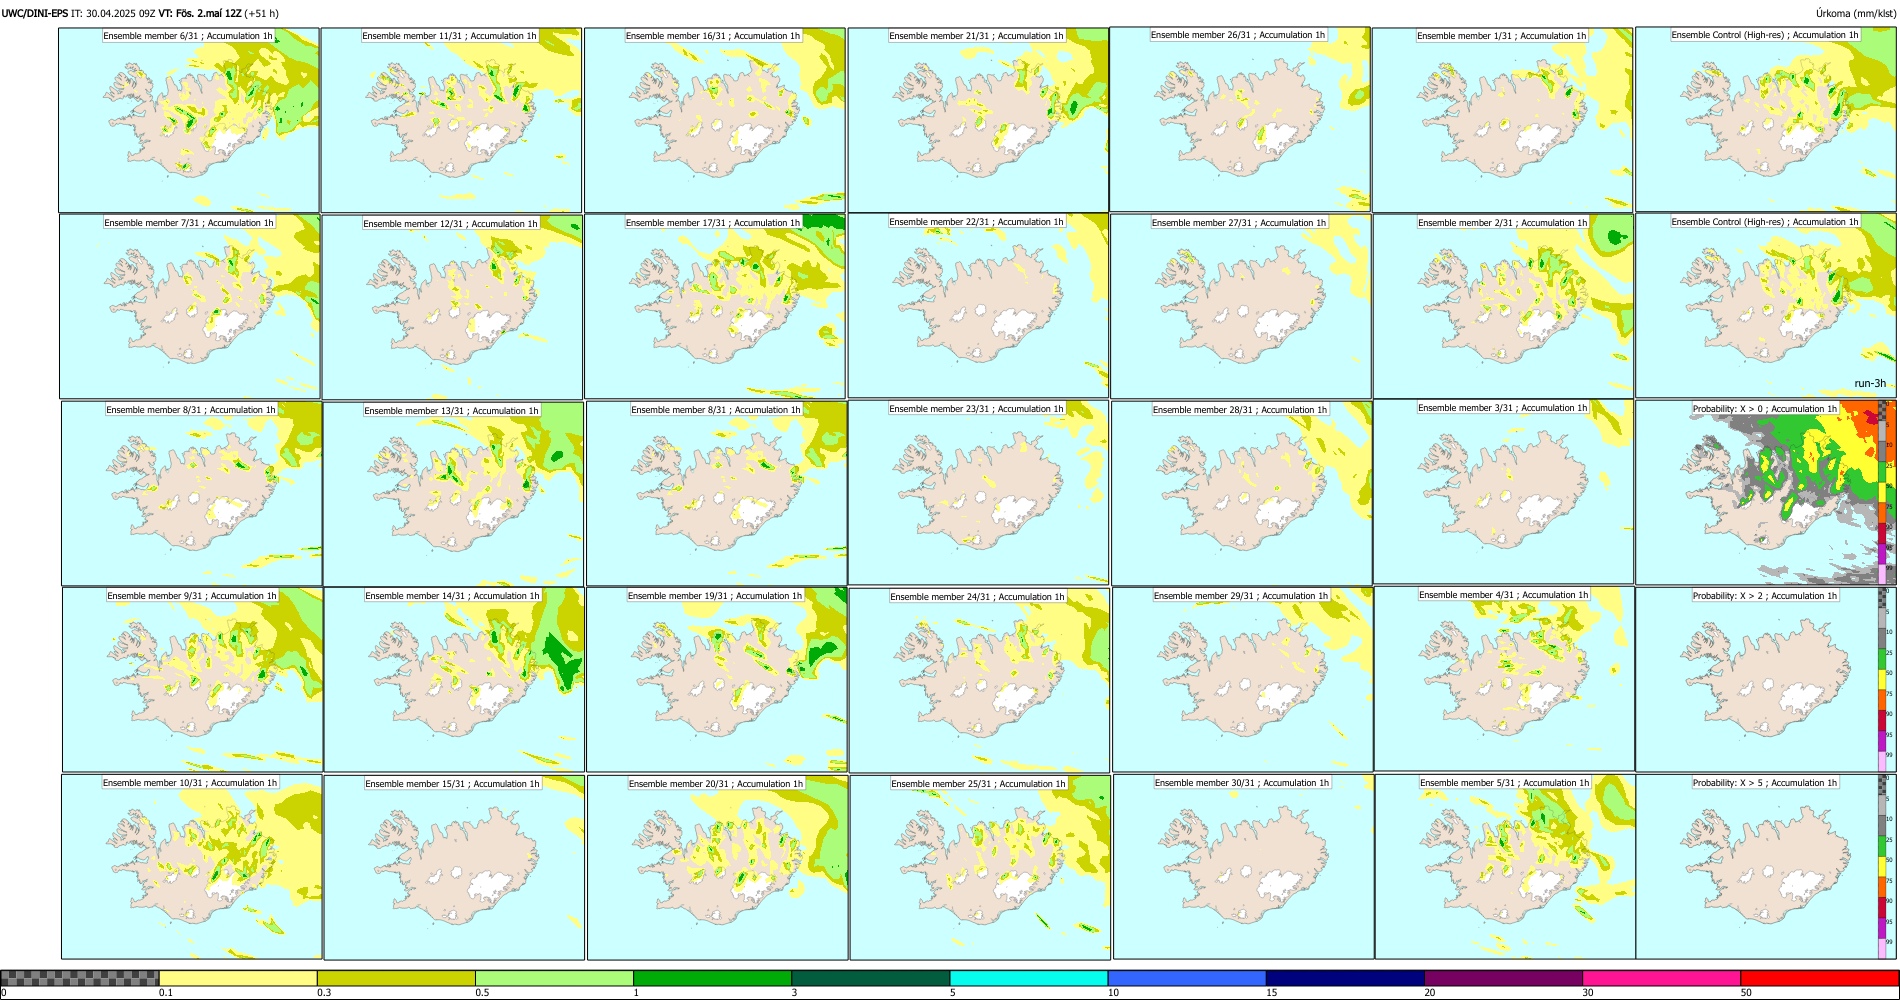Select the Ensemble member 14/31 map
Image resolution: width=1900 pixels, height=1000 pixels.
(x=454, y=680)
